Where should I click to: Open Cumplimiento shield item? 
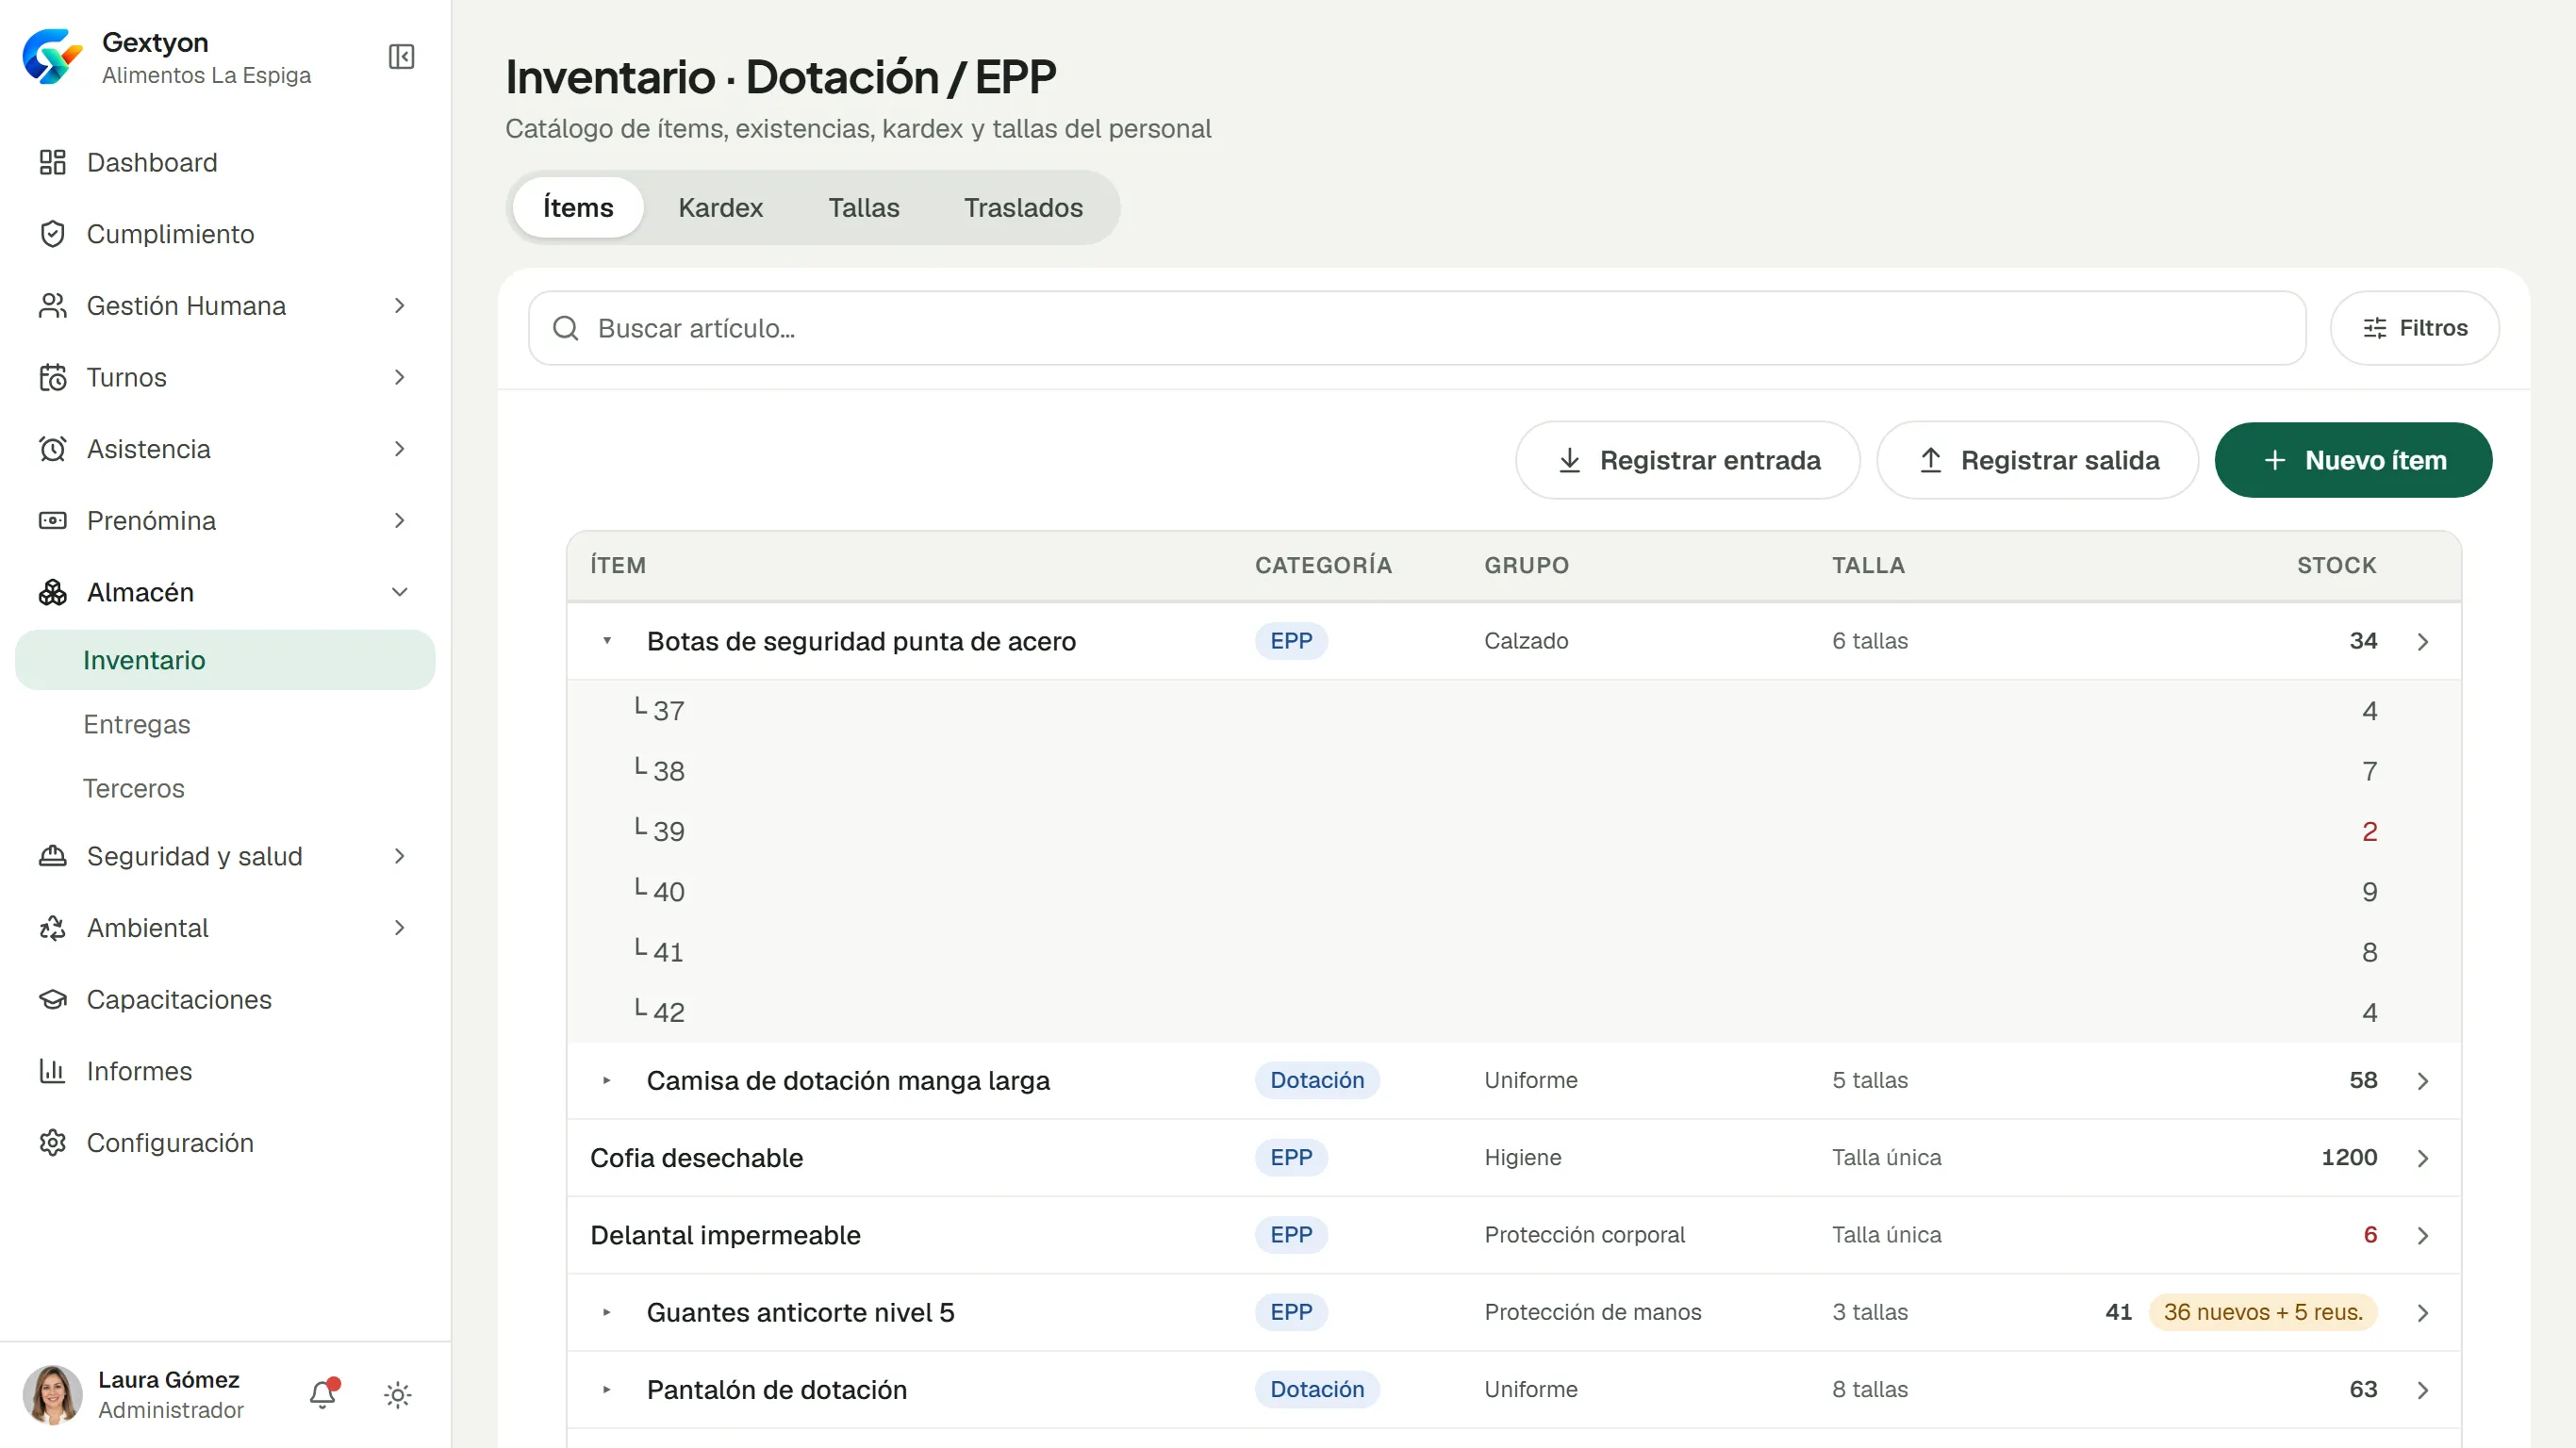[225, 234]
